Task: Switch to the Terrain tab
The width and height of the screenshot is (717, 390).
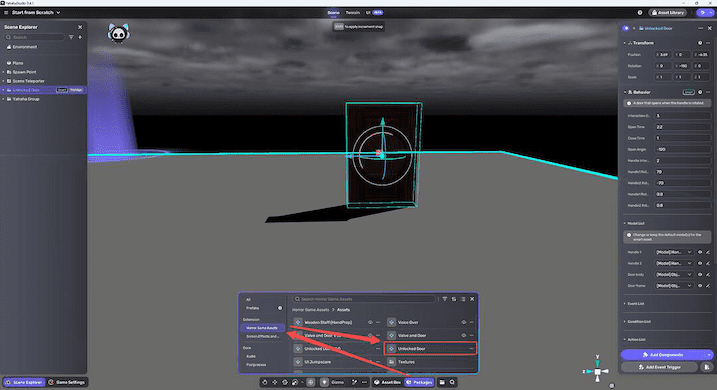Action: click(353, 13)
